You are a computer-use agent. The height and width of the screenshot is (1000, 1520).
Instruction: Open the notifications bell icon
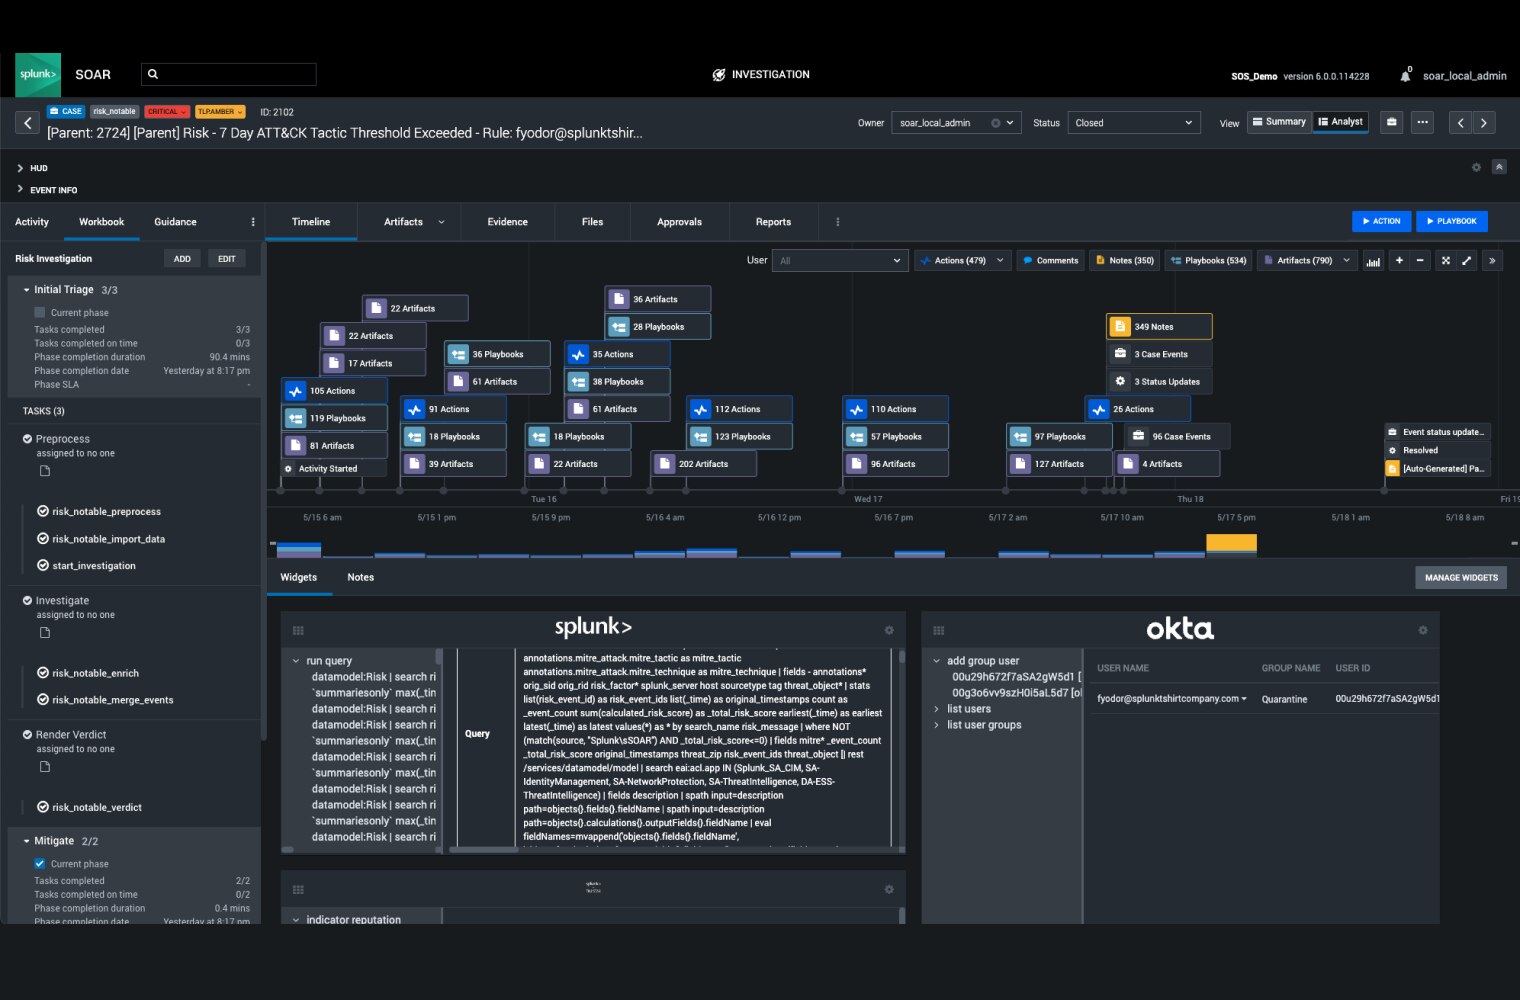[1405, 75]
